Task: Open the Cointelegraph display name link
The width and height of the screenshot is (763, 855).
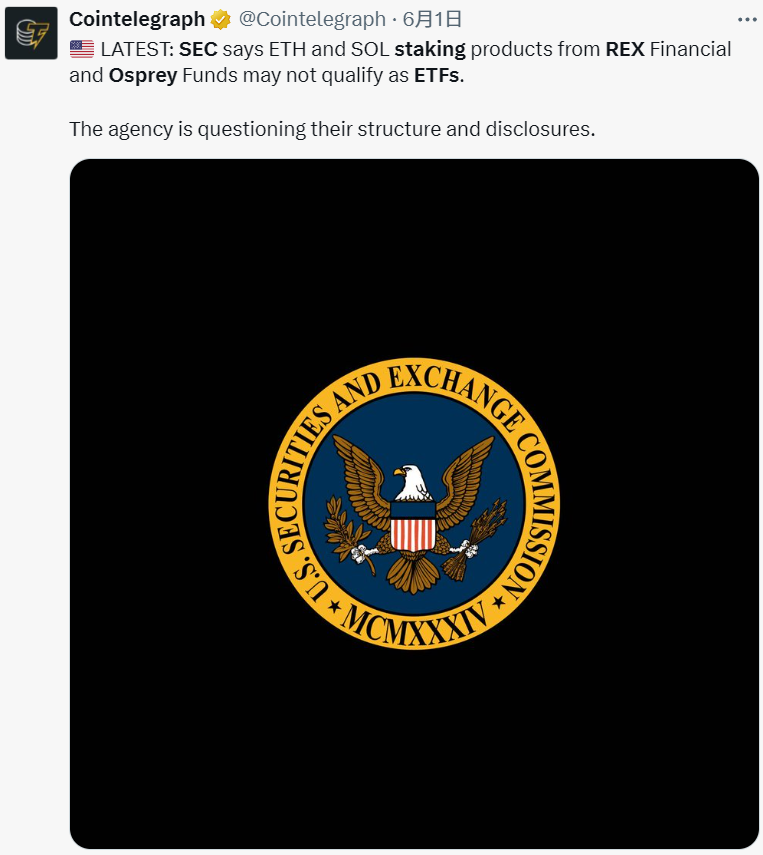Action: click(x=137, y=19)
